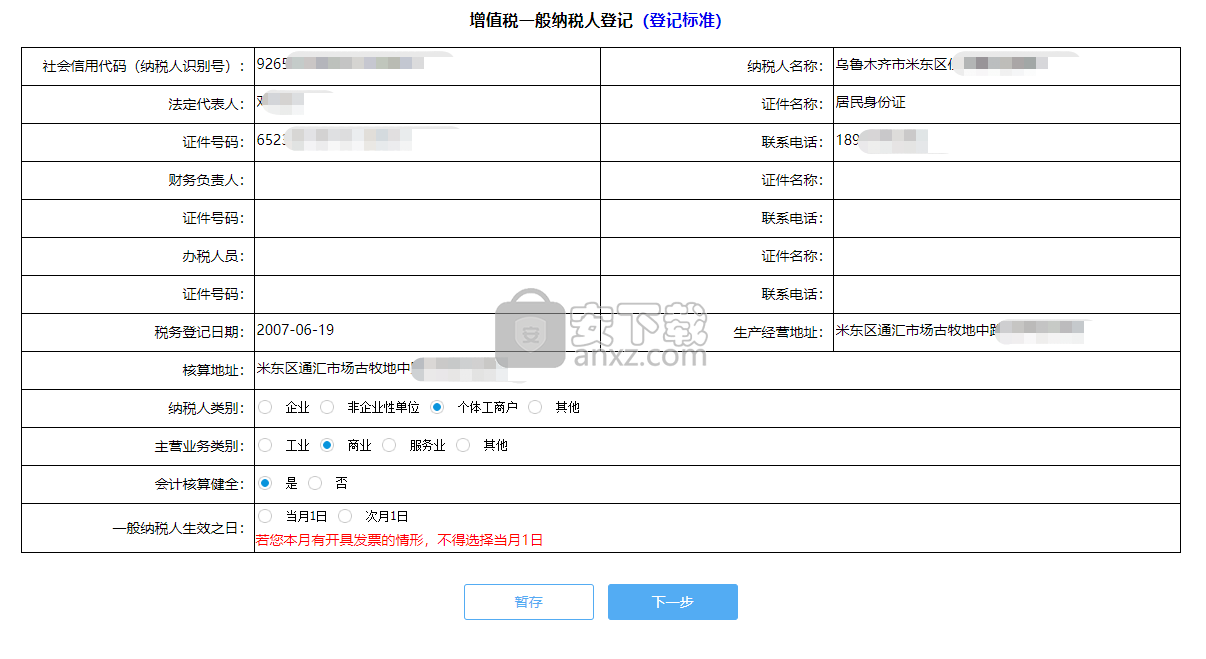Click the 财务负责人 name field
The height and width of the screenshot is (659, 1206).
tap(427, 181)
